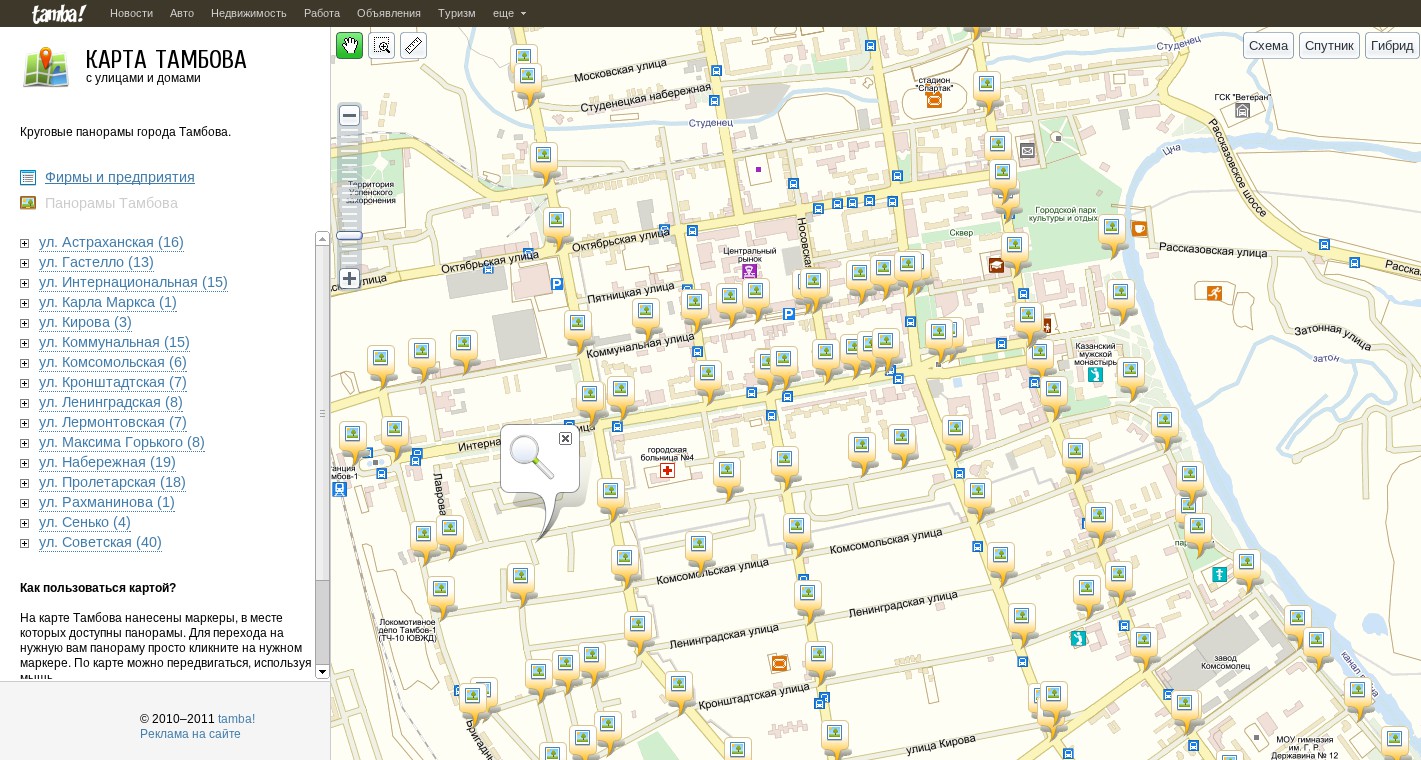The height and width of the screenshot is (760, 1421).
Task: Click the Central market purple icon
Action: pos(749,271)
